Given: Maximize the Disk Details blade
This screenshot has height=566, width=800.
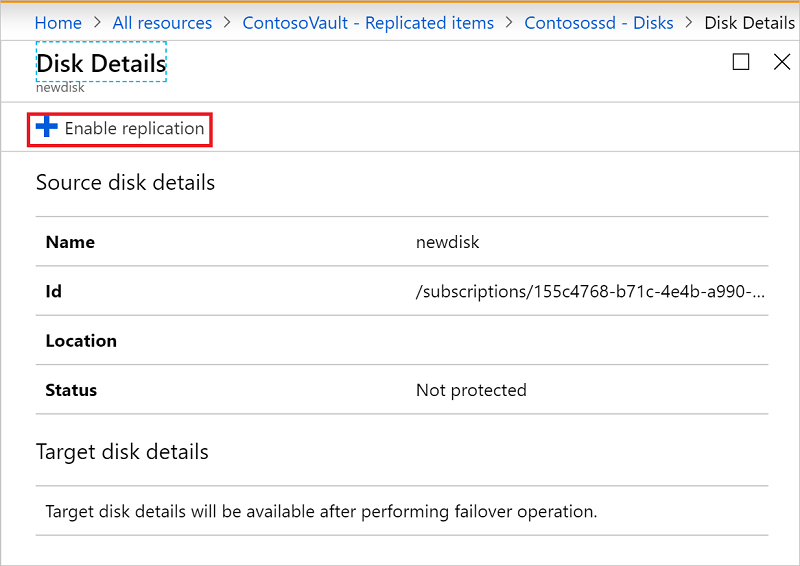Looking at the screenshot, I should click(x=741, y=62).
